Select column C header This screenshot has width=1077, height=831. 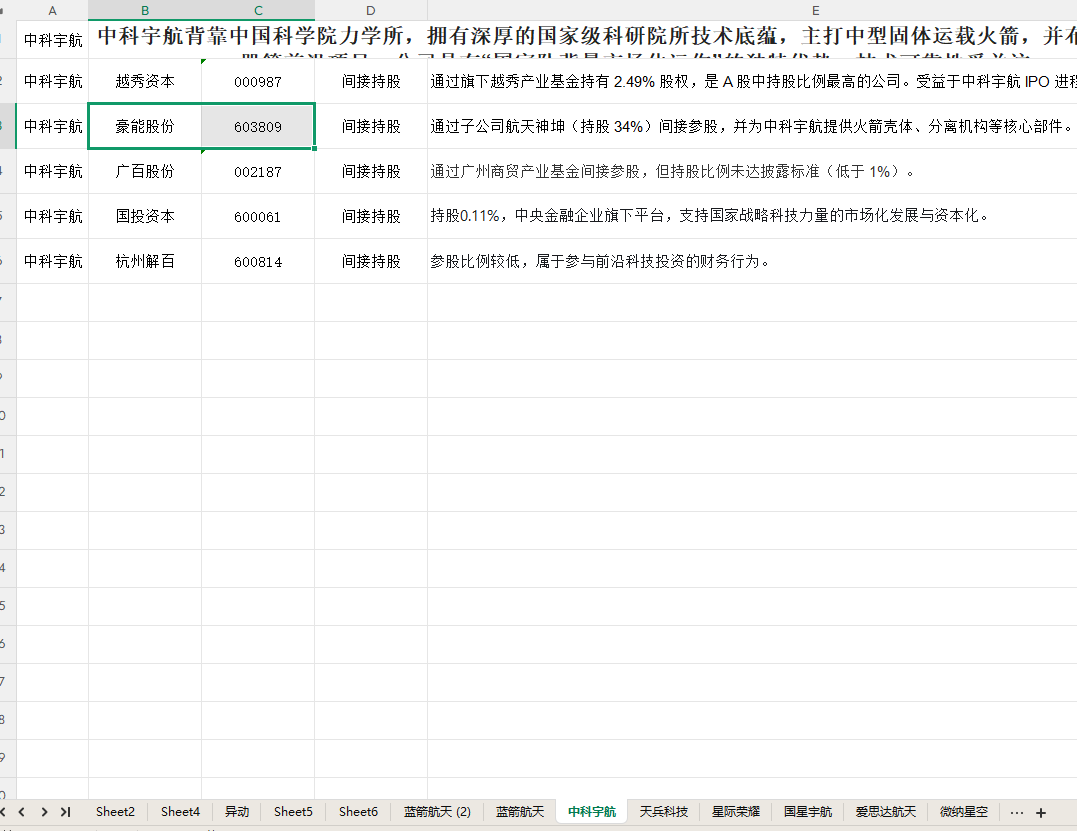[x=258, y=10]
